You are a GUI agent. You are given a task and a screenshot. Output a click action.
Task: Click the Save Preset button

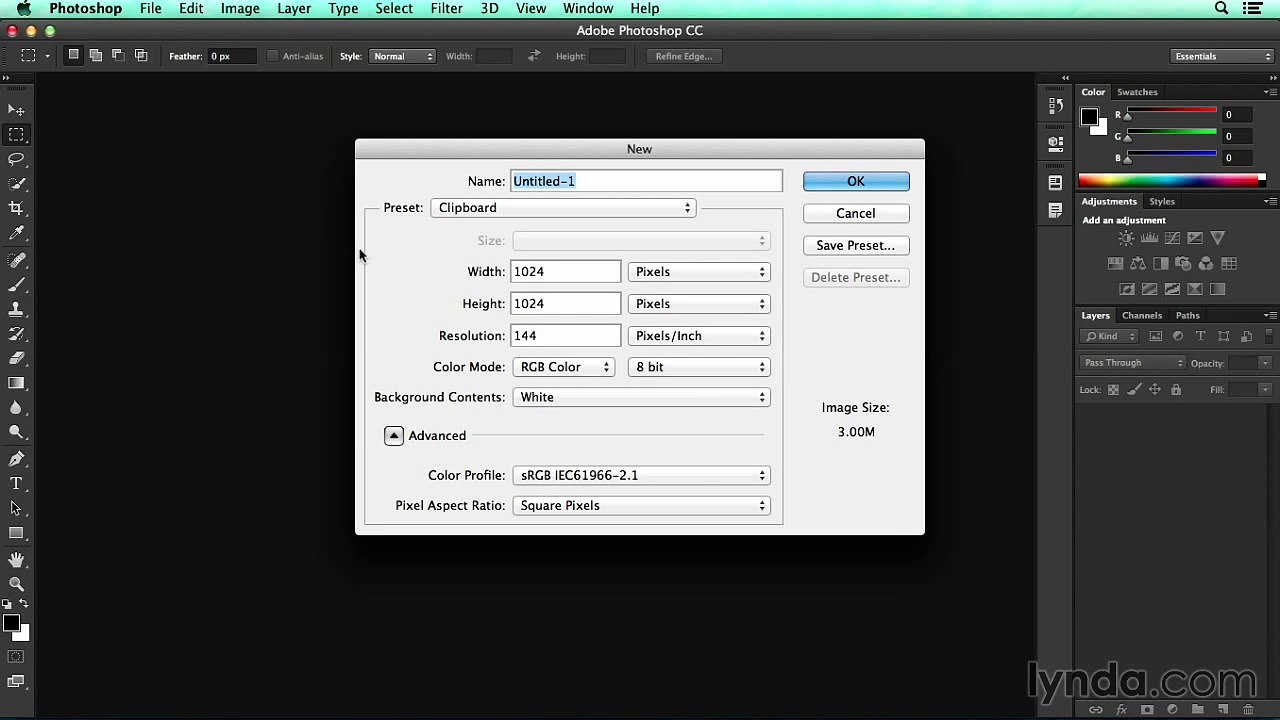coord(856,245)
